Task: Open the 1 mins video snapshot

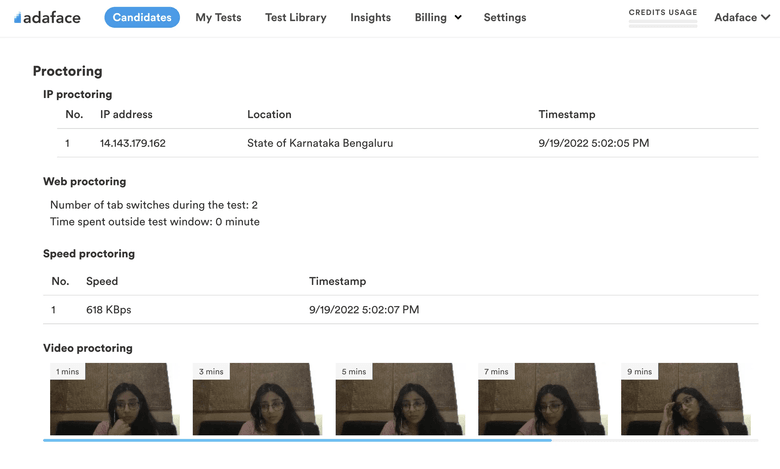Action: point(114,399)
